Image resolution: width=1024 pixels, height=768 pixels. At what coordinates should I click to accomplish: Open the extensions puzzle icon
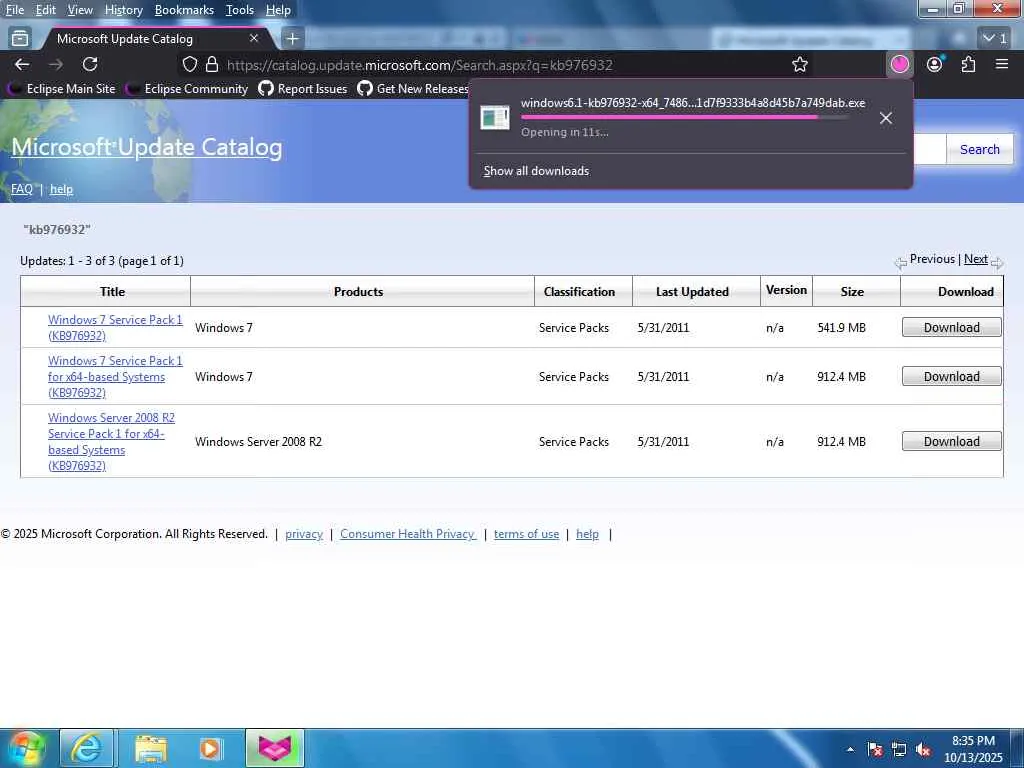coord(968,64)
